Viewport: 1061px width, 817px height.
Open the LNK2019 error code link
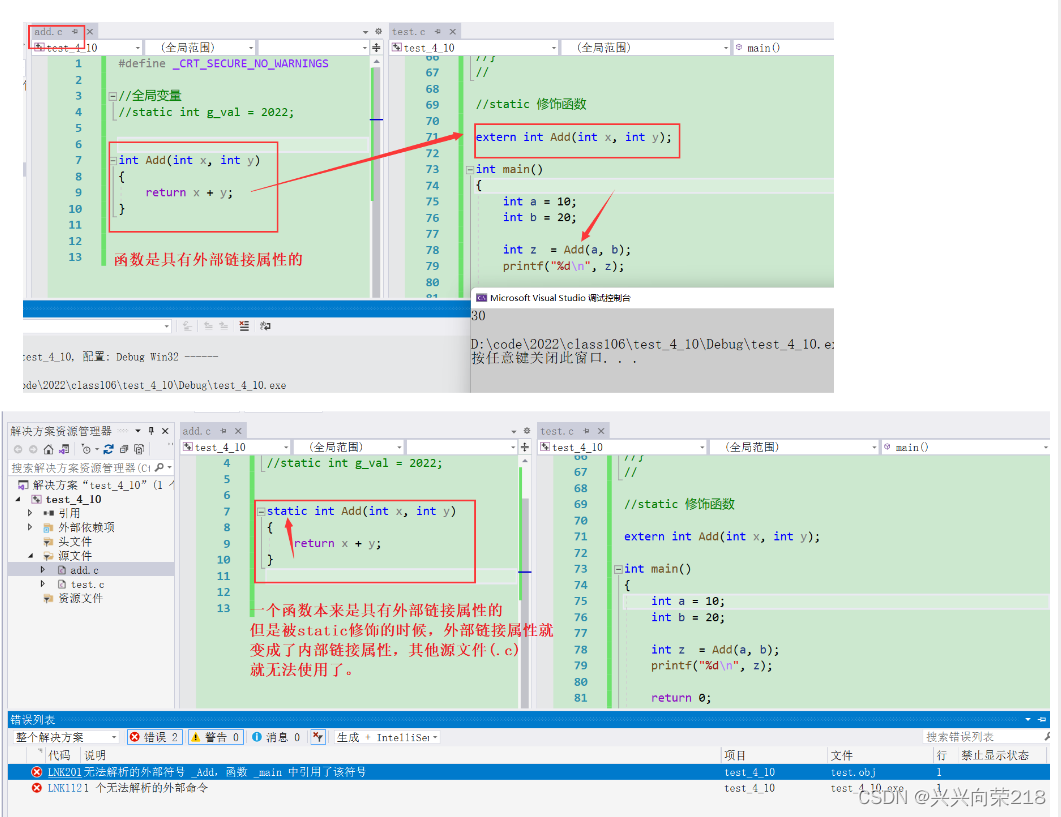coord(64,772)
